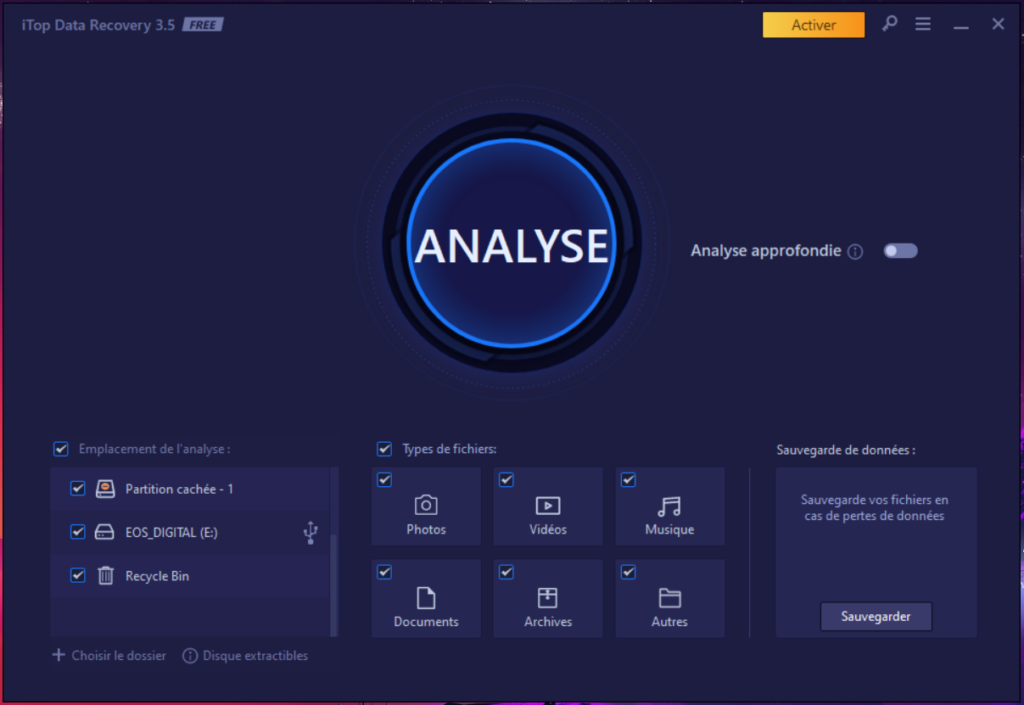Toggle the Emplacement de l'analyse checkbox
Image resolution: width=1024 pixels, height=705 pixels.
click(x=61, y=449)
